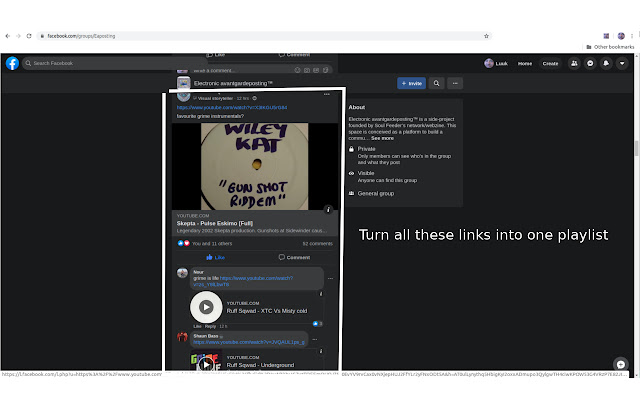Click the facebook.com address bar
Screen dimensions: 640x400
pos(264,36)
